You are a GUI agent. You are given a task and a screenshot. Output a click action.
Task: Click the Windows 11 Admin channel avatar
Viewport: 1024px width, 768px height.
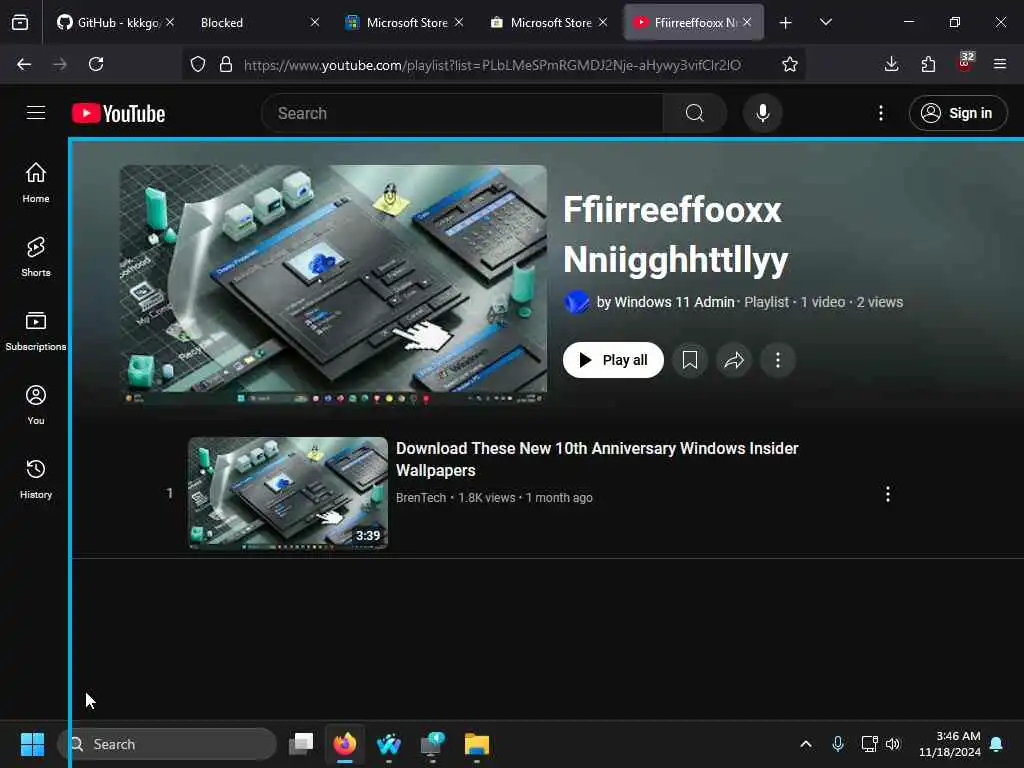tap(577, 302)
